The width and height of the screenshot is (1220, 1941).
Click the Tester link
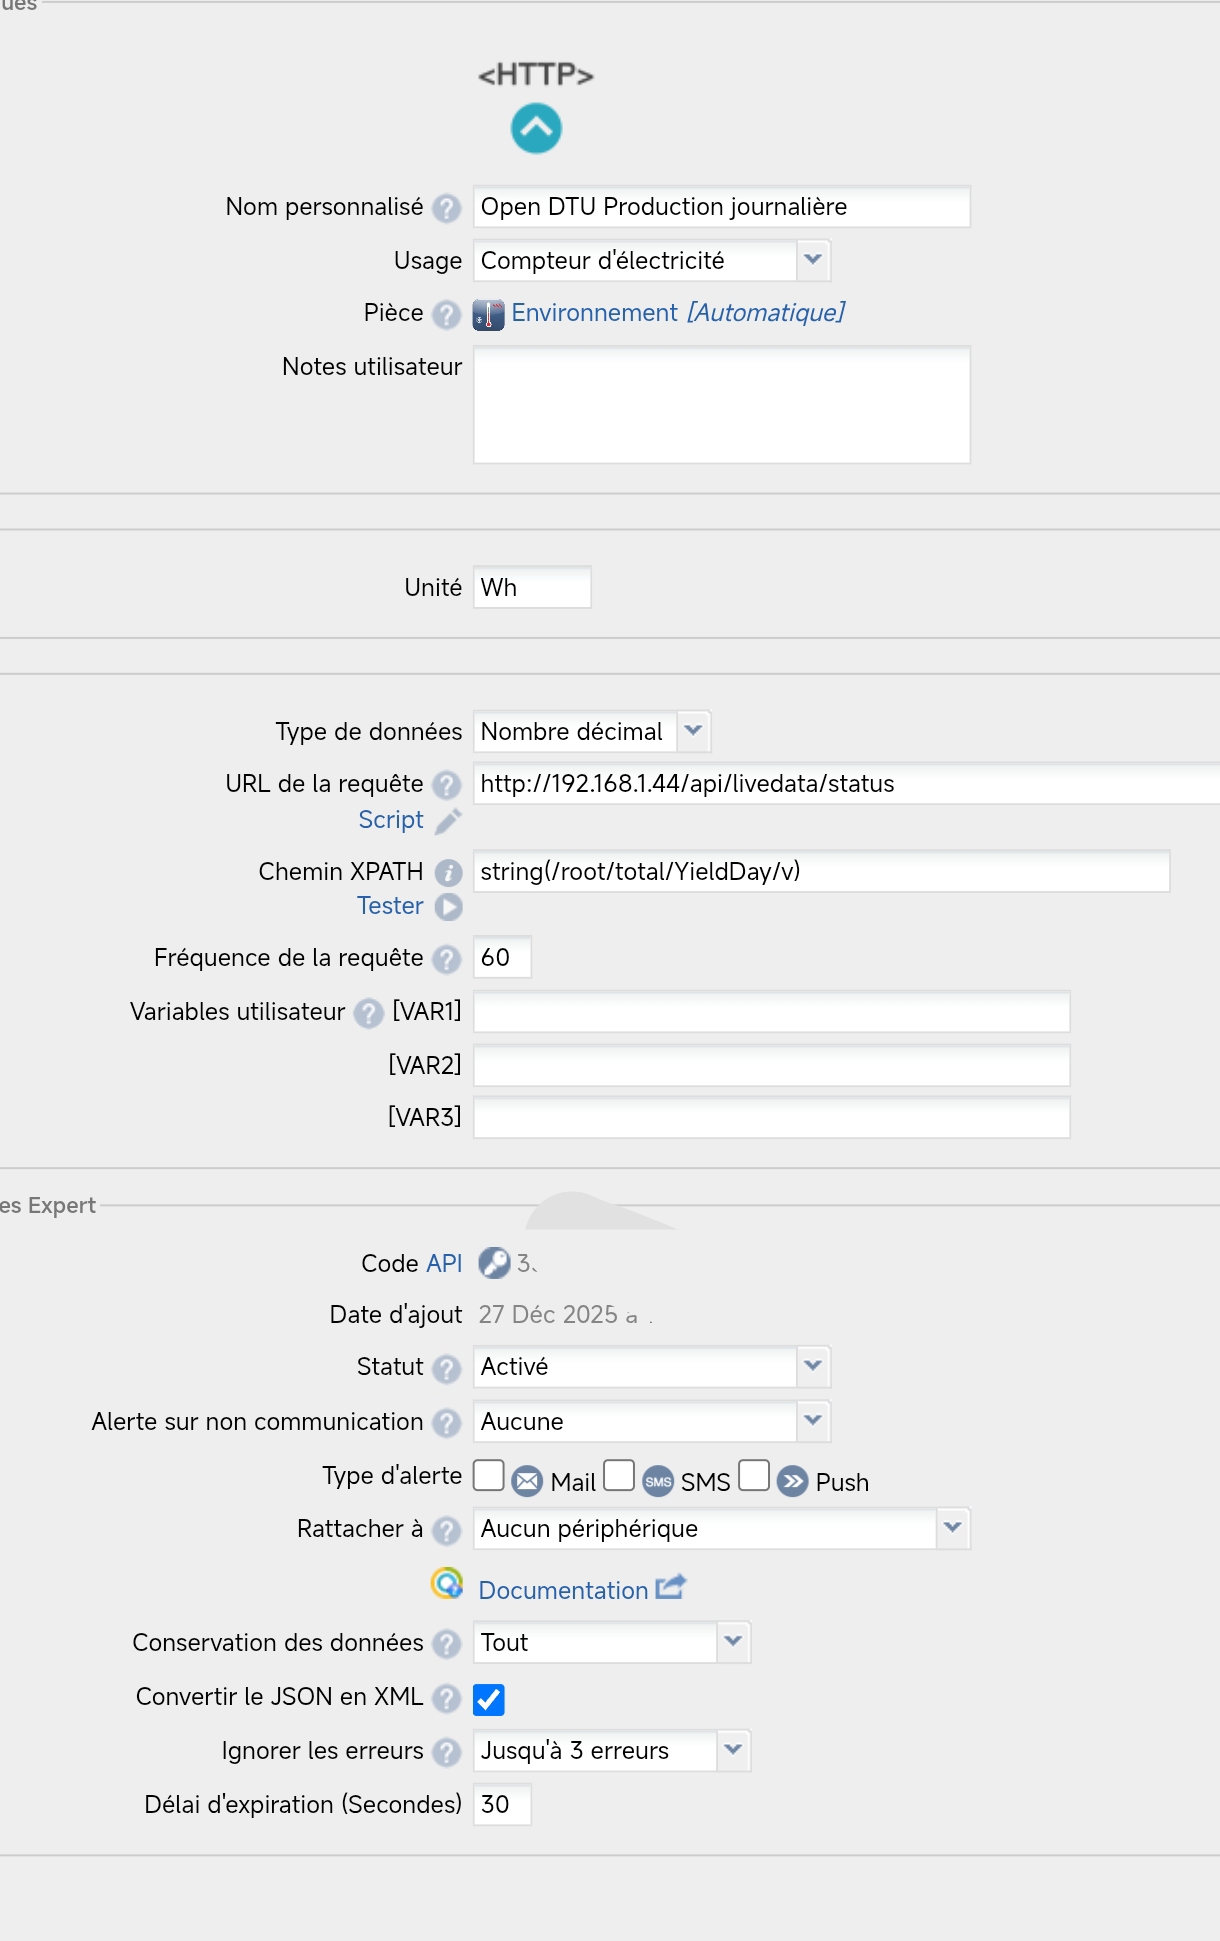(x=390, y=906)
